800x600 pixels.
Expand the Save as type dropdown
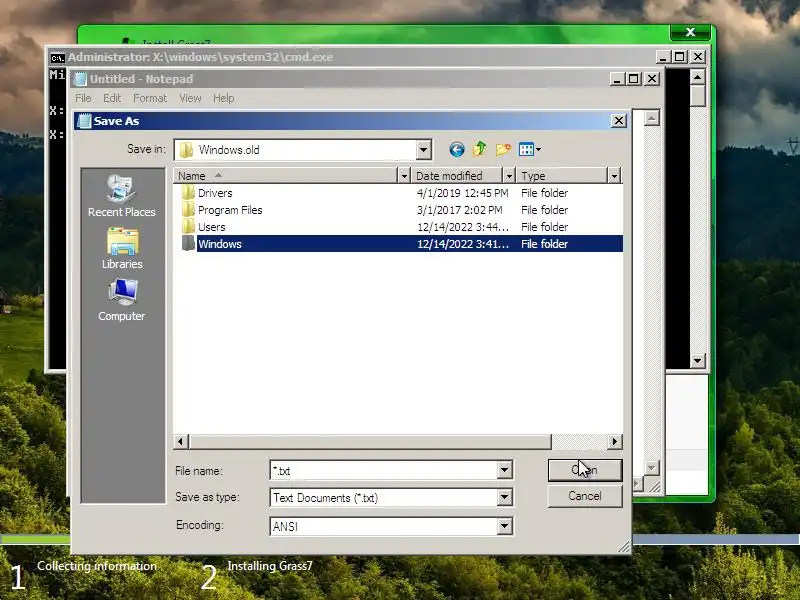coord(505,497)
